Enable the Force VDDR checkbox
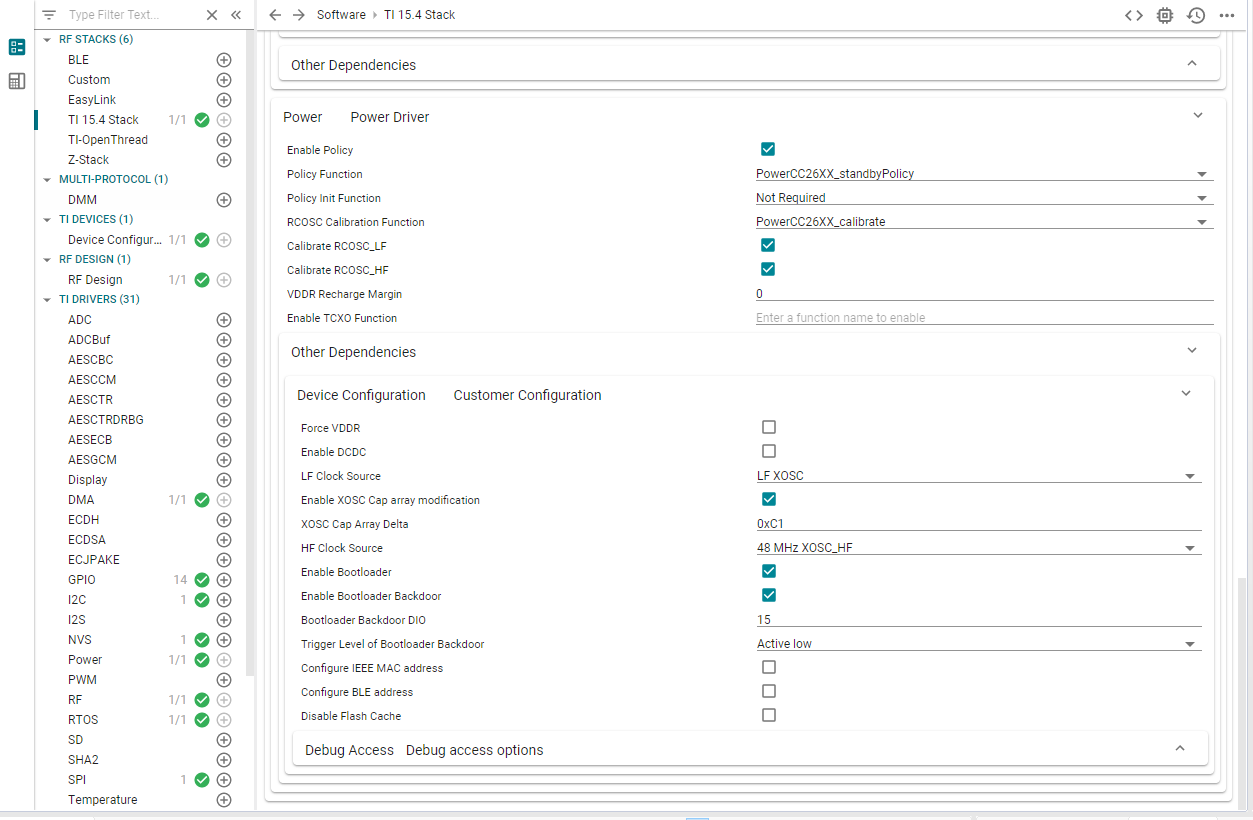 tap(769, 428)
